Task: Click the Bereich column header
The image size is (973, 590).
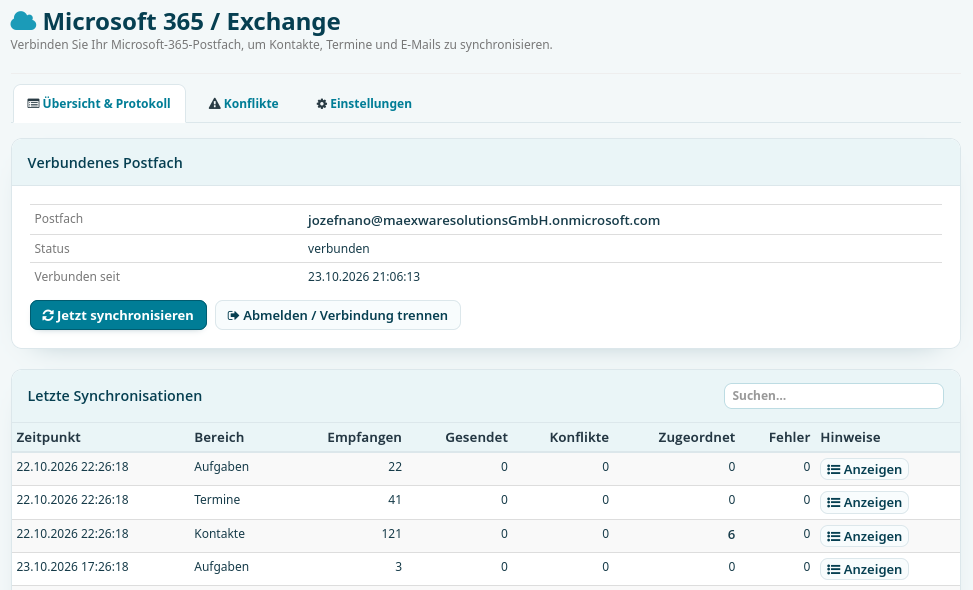Action: pyautogui.click(x=219, y=437)
